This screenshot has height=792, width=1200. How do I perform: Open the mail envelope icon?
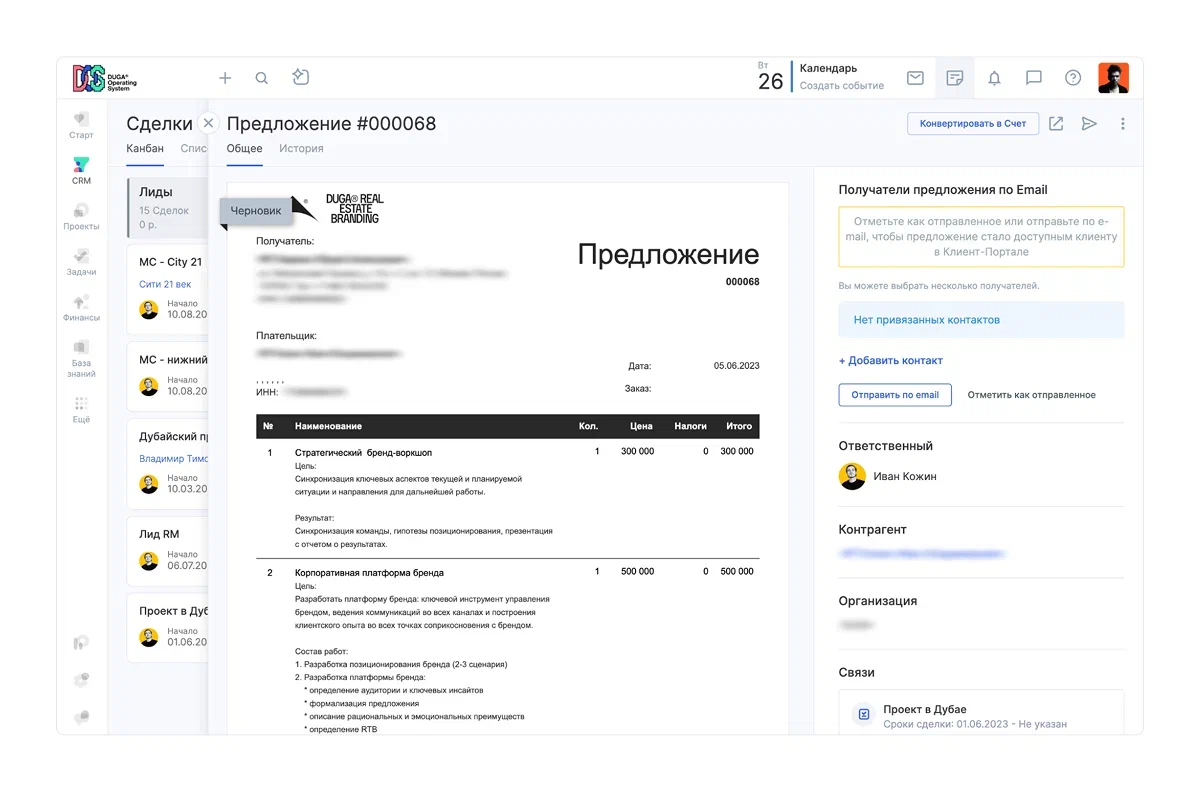coord(915,78)
